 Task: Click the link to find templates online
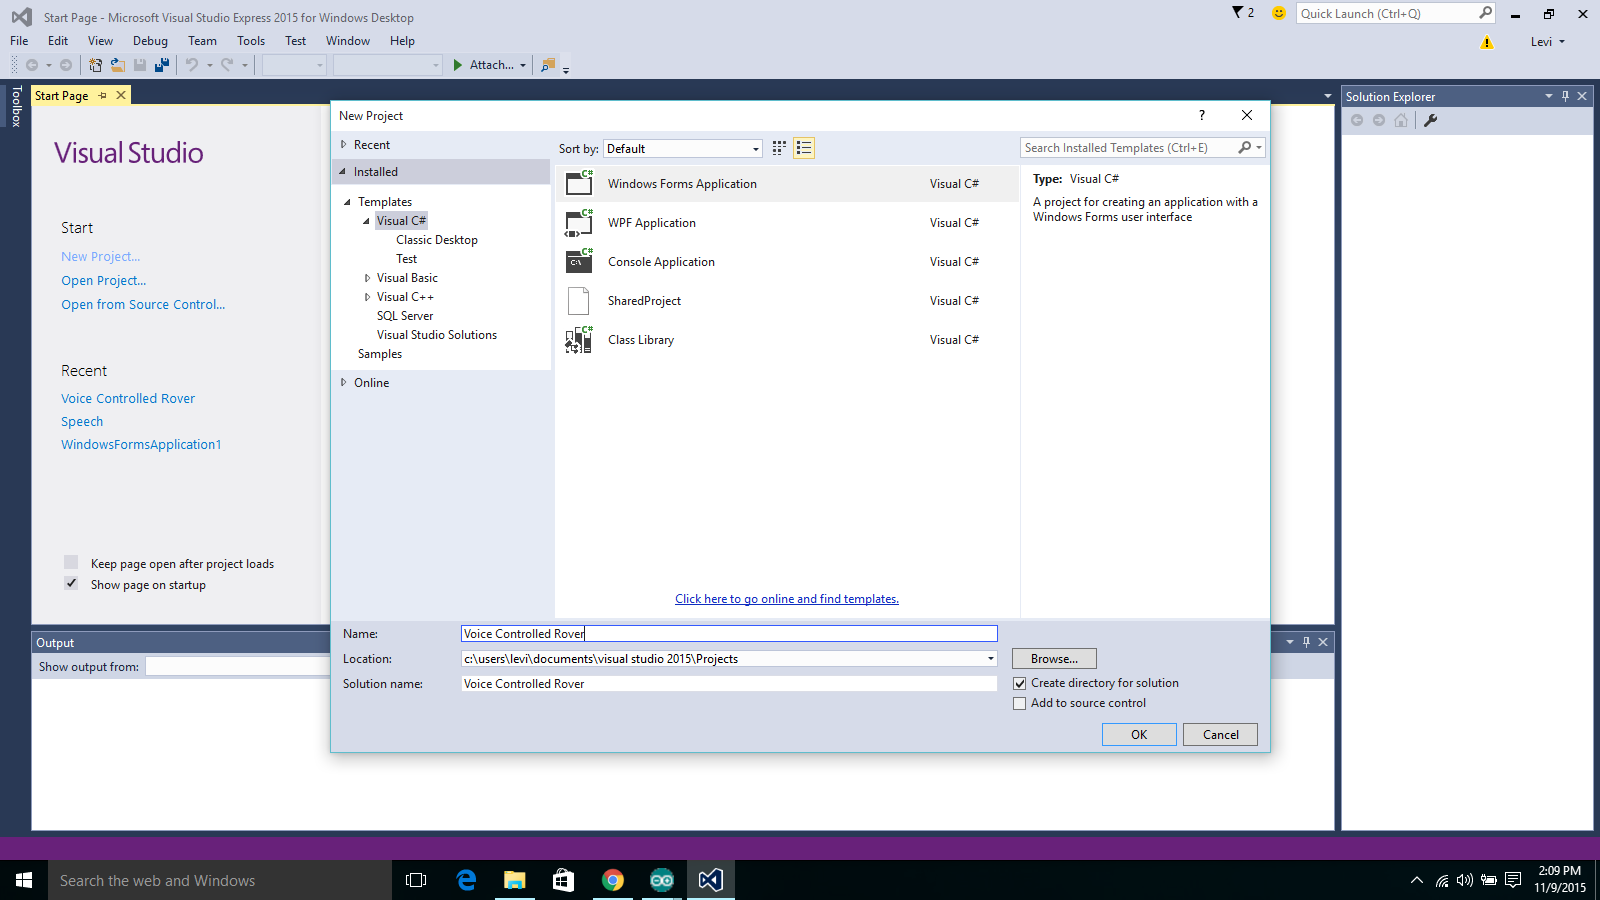click(786, 598)
